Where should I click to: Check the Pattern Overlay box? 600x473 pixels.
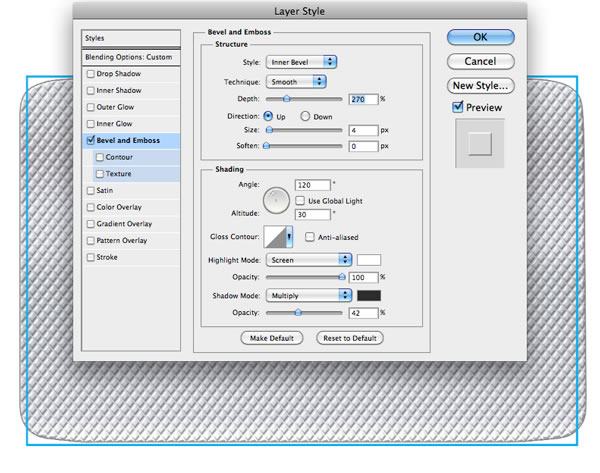click(91, 241)
